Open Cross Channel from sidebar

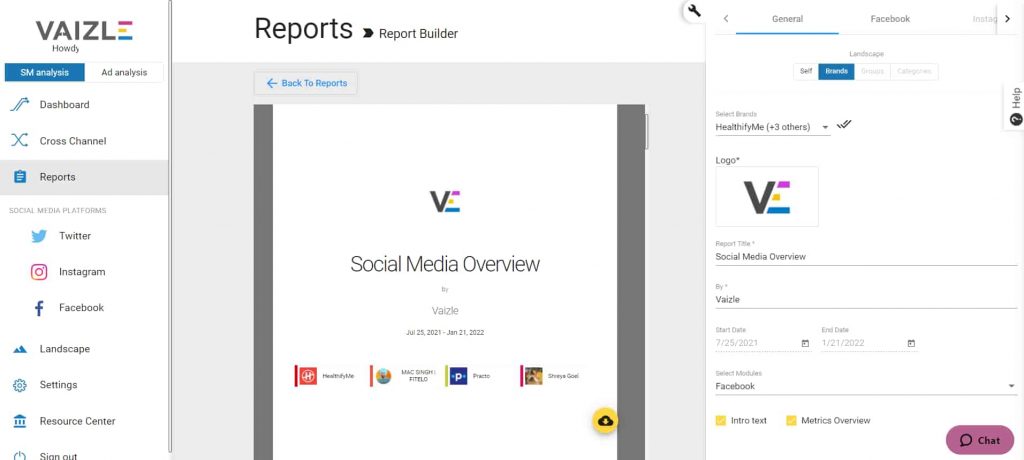(84, 140)
